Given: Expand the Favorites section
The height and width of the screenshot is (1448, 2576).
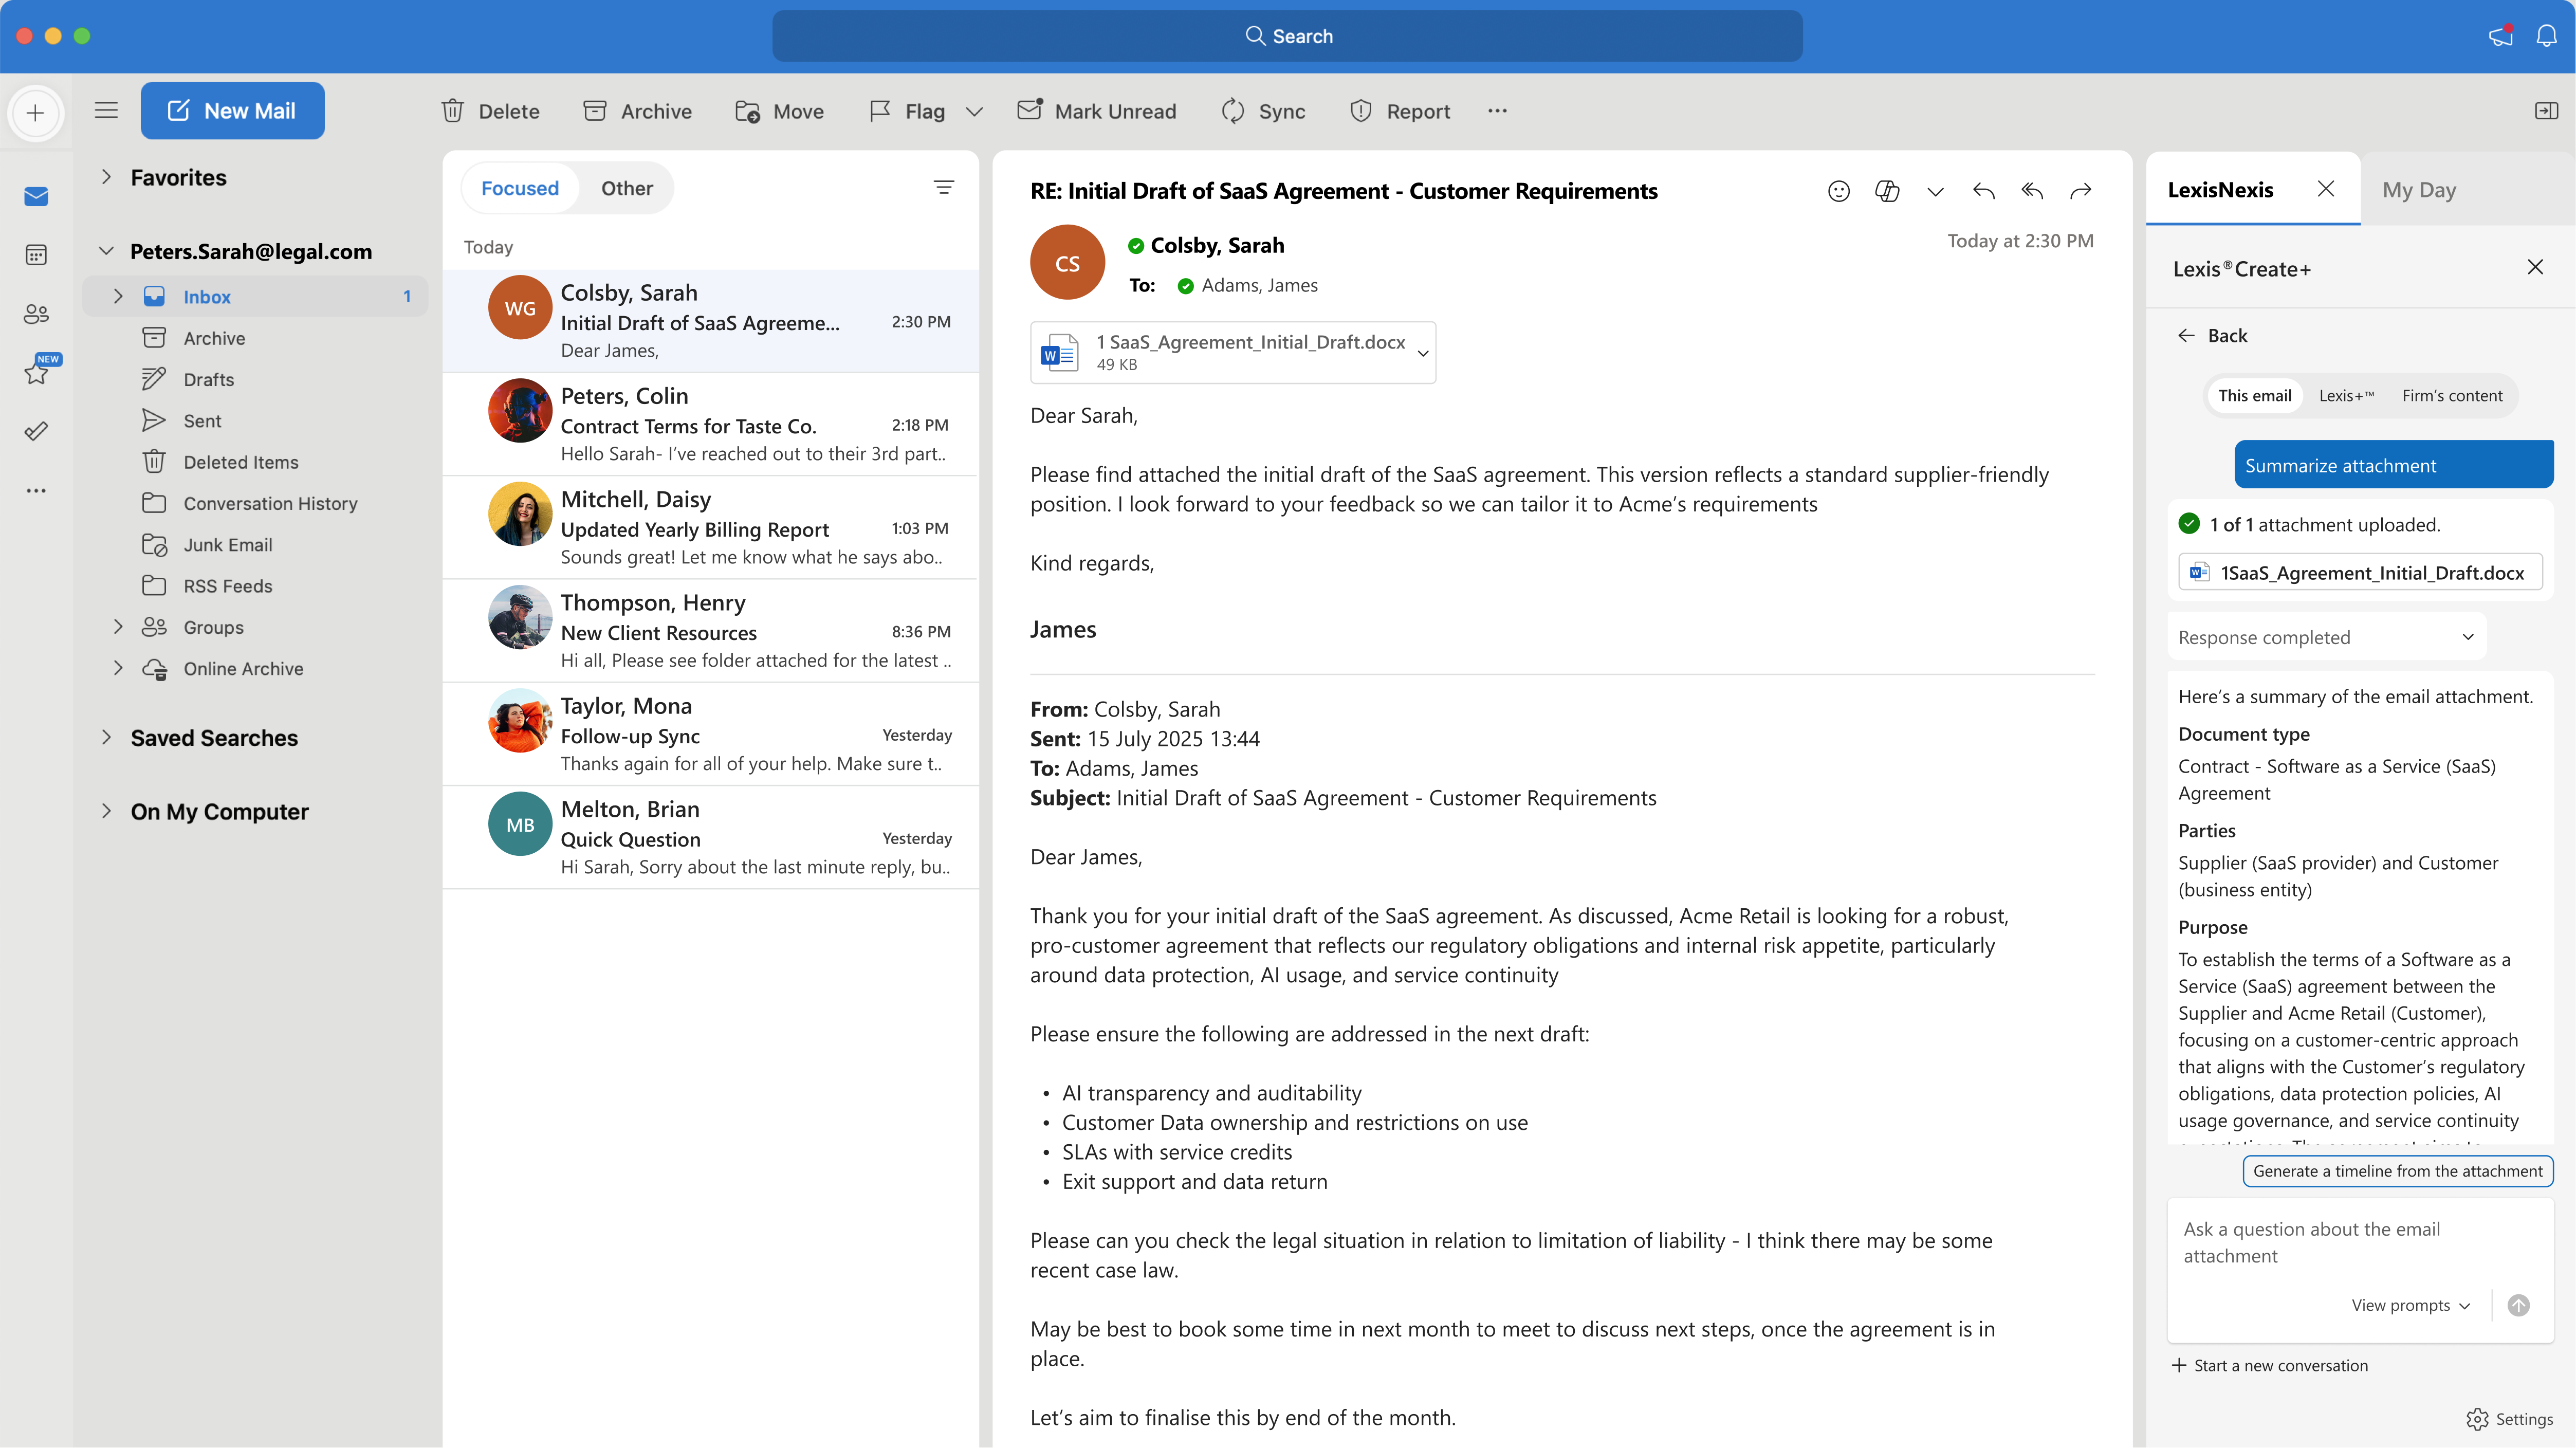Looking at the screenshot, I should coord(106,177).
